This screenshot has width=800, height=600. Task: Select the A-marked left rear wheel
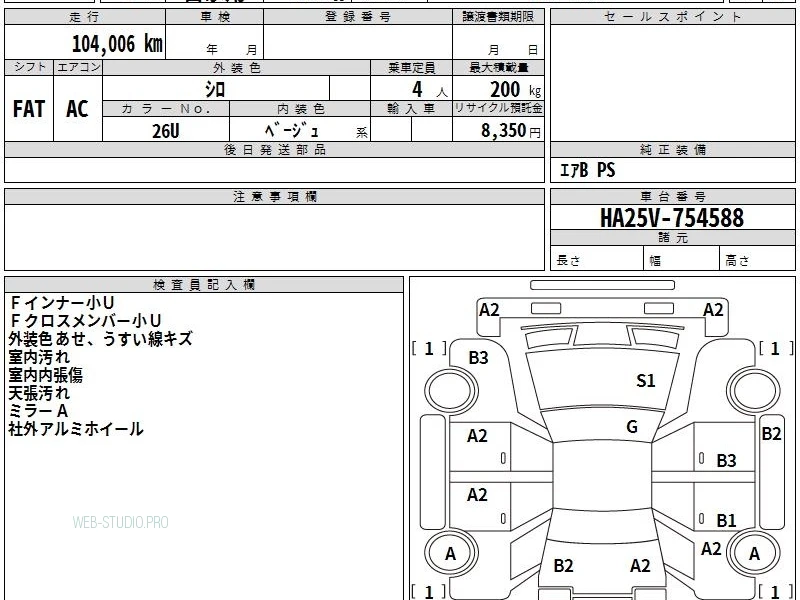click(451, 553)
